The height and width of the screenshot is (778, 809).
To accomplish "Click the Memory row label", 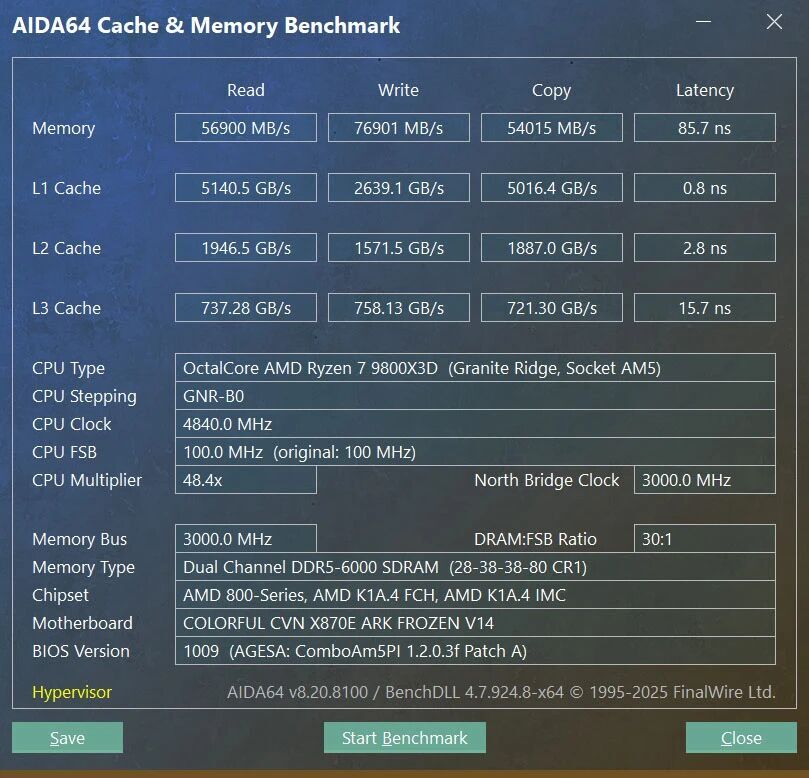I will coord(63,128).
